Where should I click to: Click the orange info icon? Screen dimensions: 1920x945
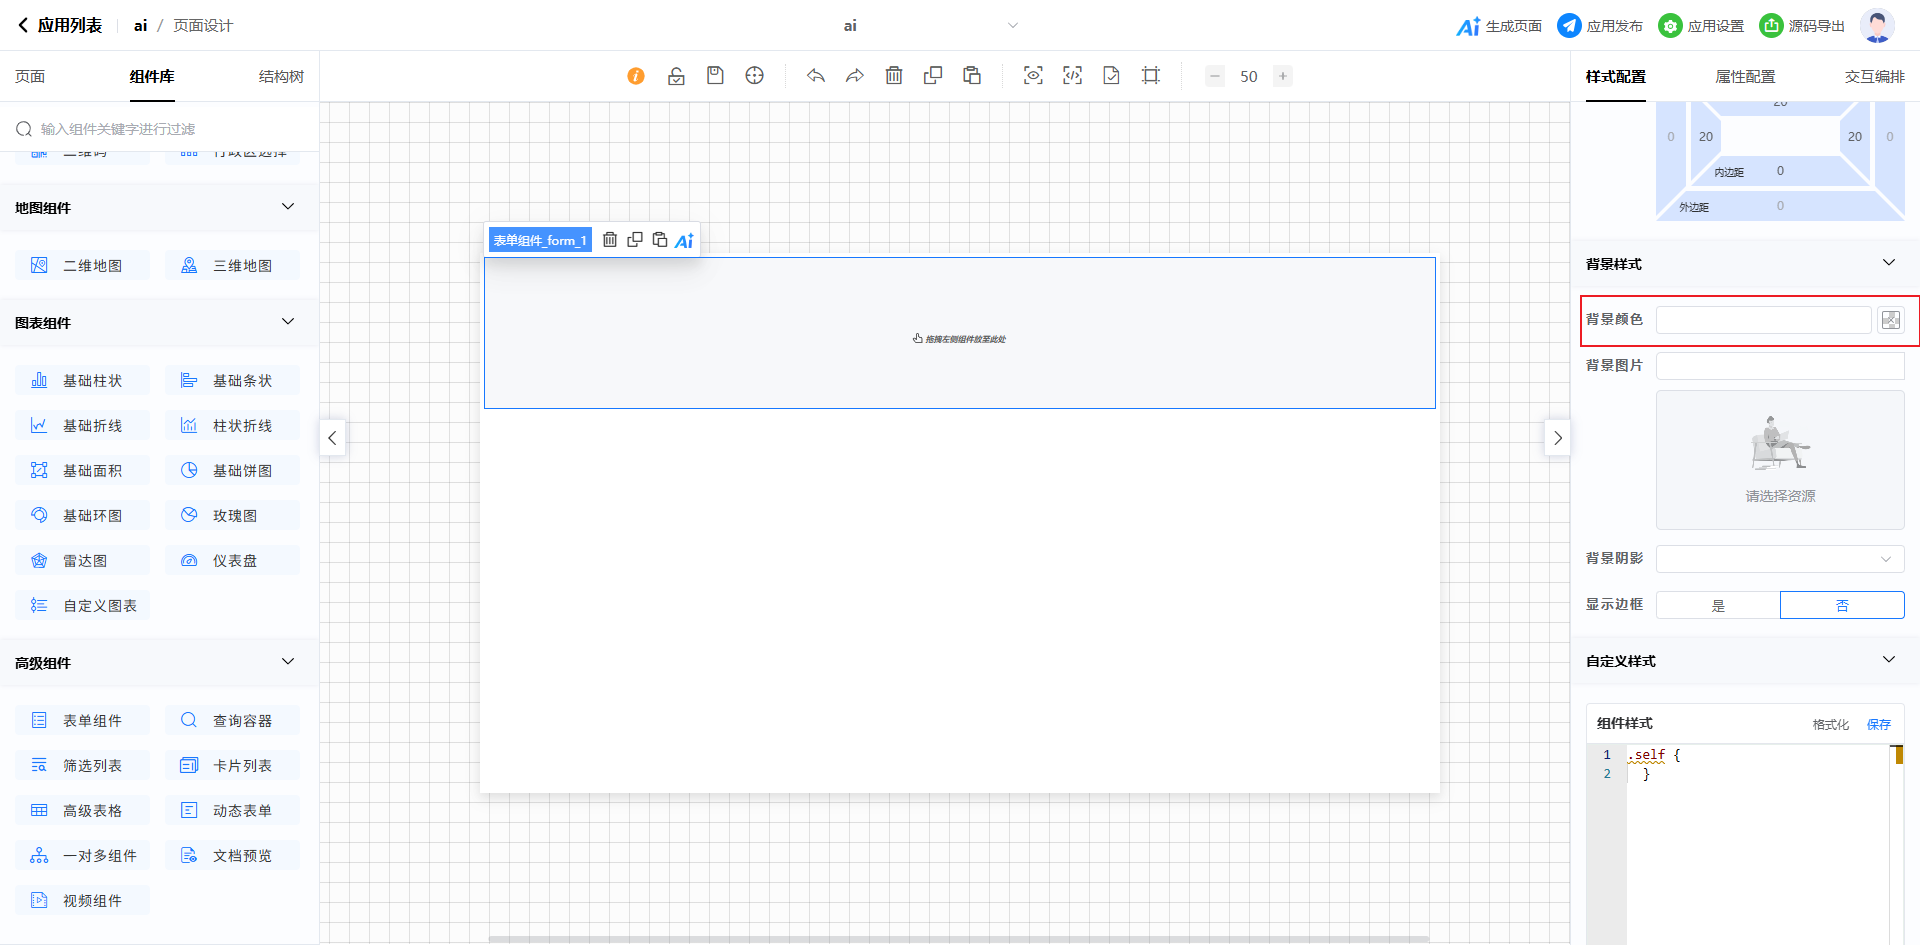(x=636, y=76)
